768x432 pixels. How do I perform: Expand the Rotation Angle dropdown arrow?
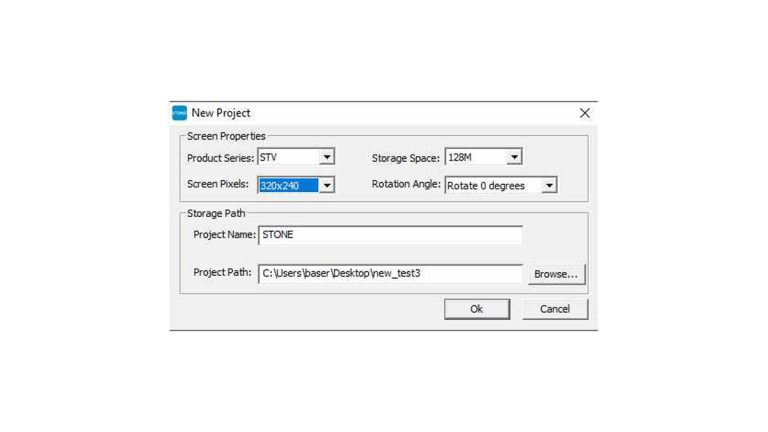click(549, 185)
